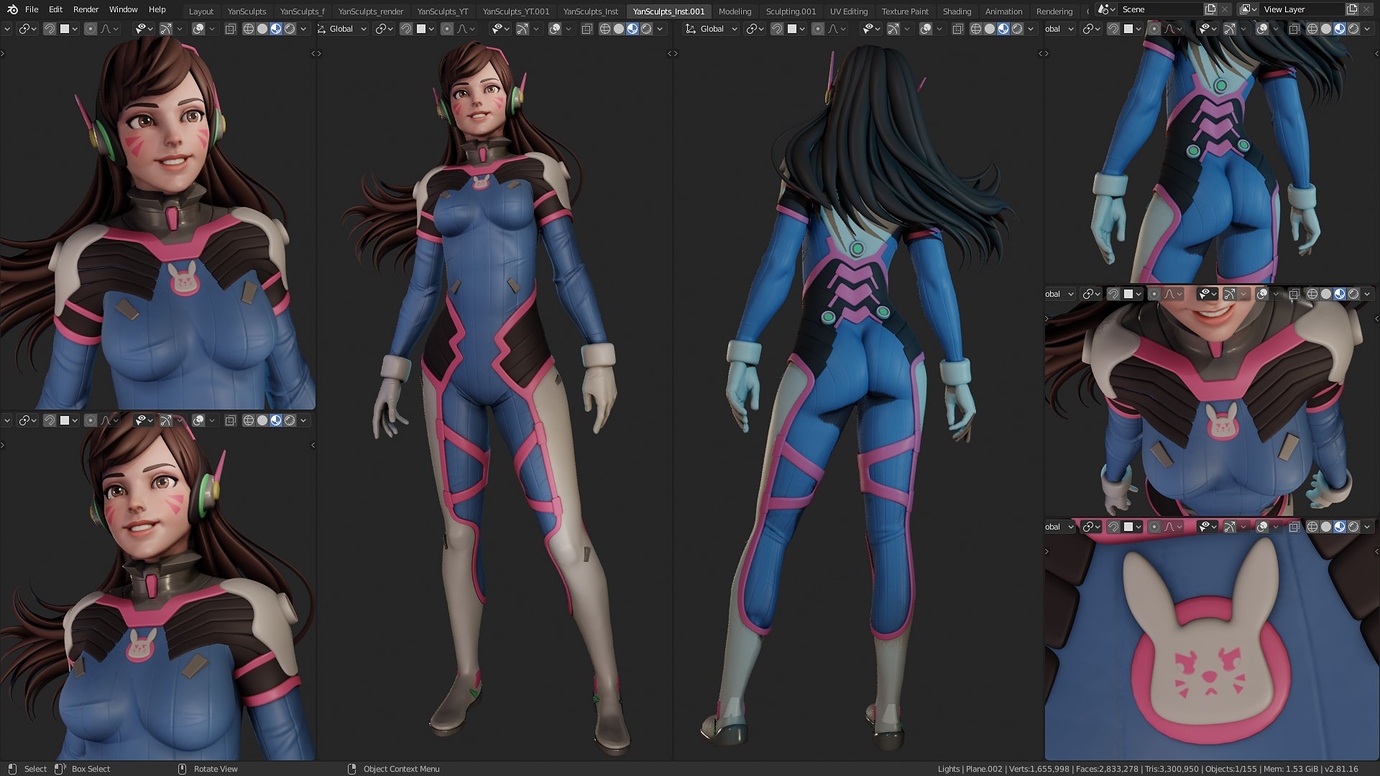Switch to the YanSculpts_render workspace tab
The width and height of the screenshot is (1380, 776).
click(x=371, y=11)
